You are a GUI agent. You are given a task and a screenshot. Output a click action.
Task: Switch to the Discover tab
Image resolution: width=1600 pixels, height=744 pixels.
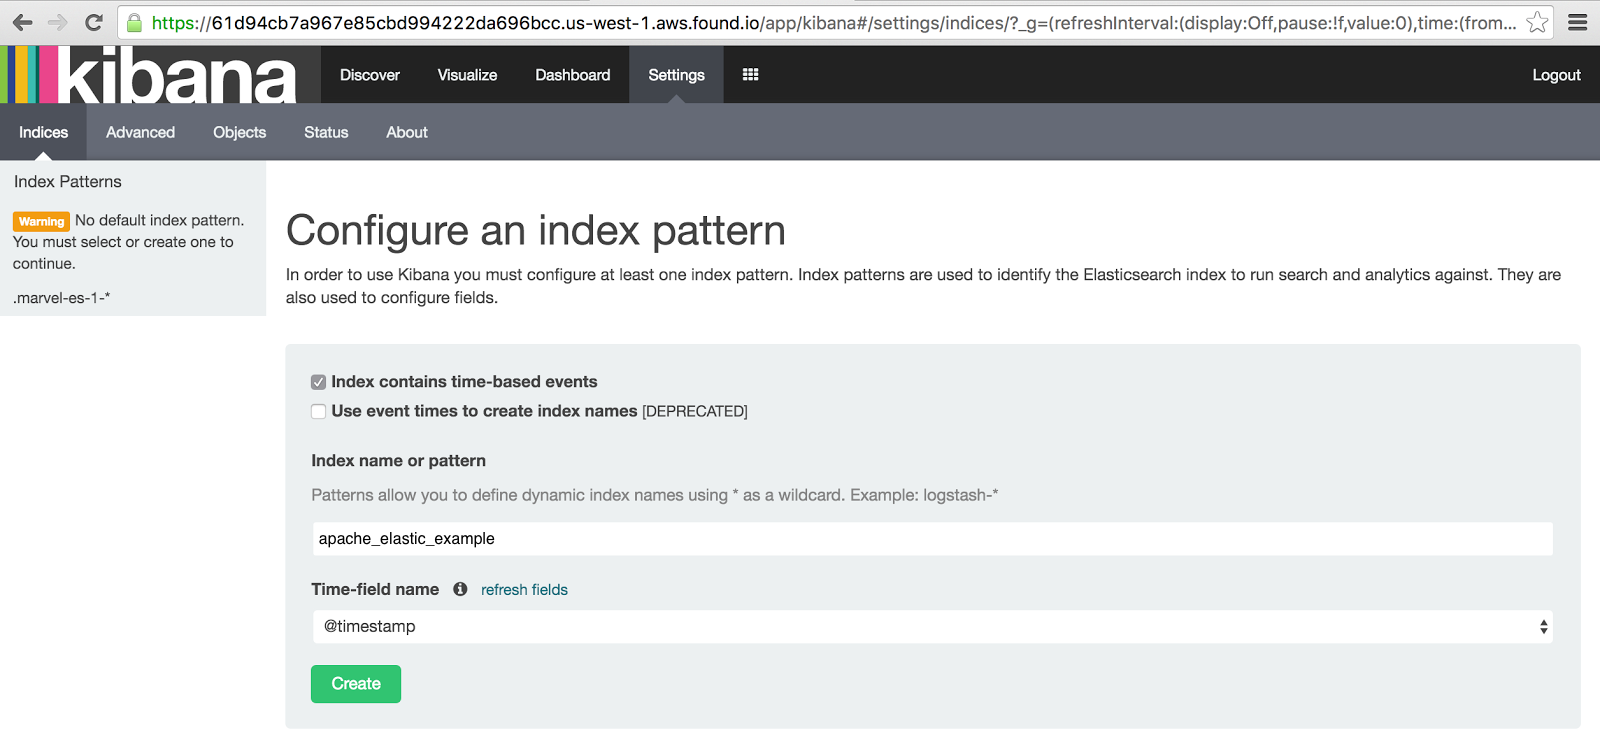coord(369,75)
